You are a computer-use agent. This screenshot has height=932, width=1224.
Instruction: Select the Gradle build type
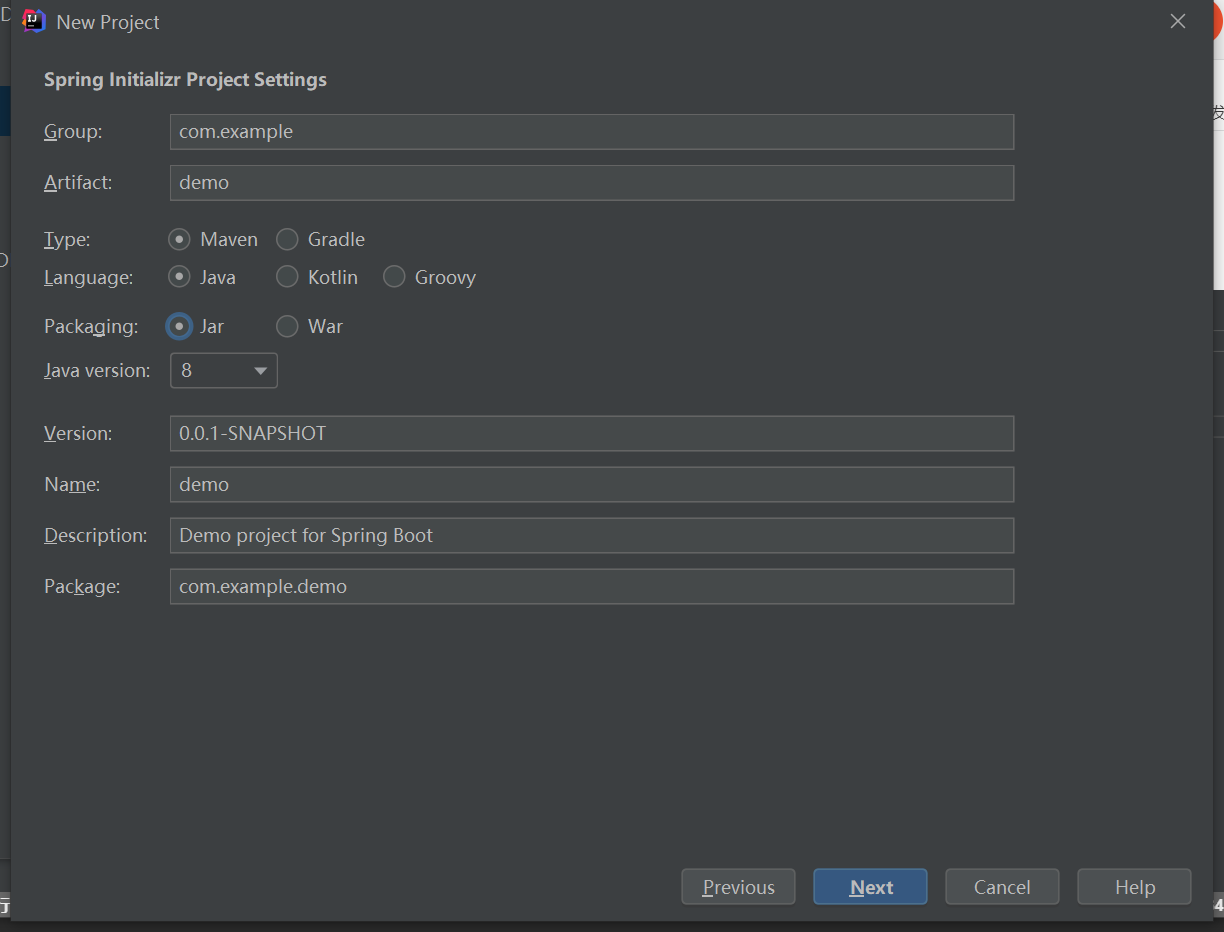pos(287,239)
